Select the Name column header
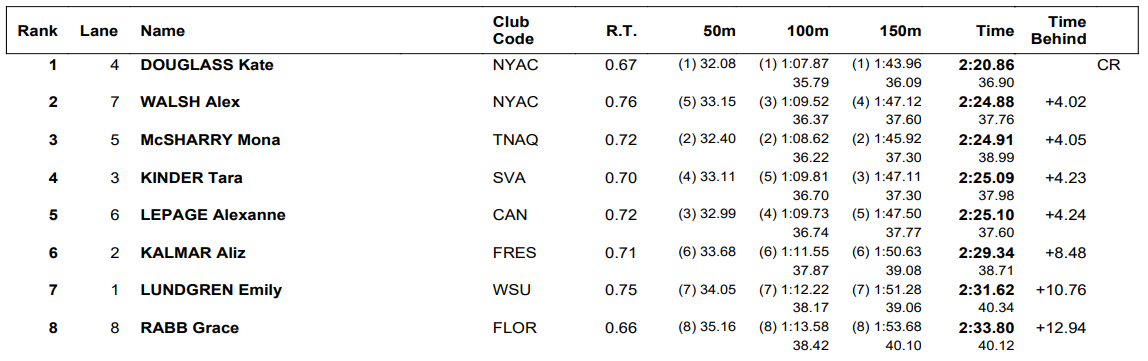 [163, 31]
